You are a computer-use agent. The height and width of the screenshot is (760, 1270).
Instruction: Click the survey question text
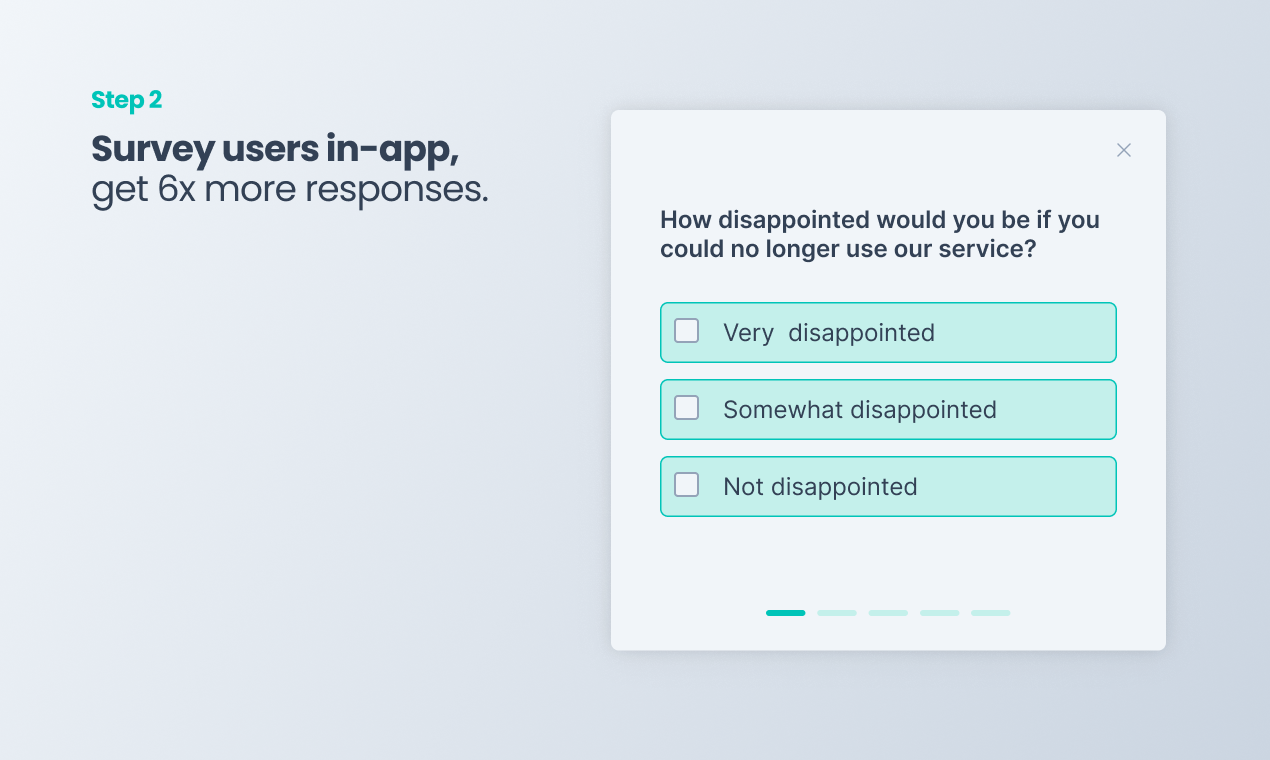(879, 234)
